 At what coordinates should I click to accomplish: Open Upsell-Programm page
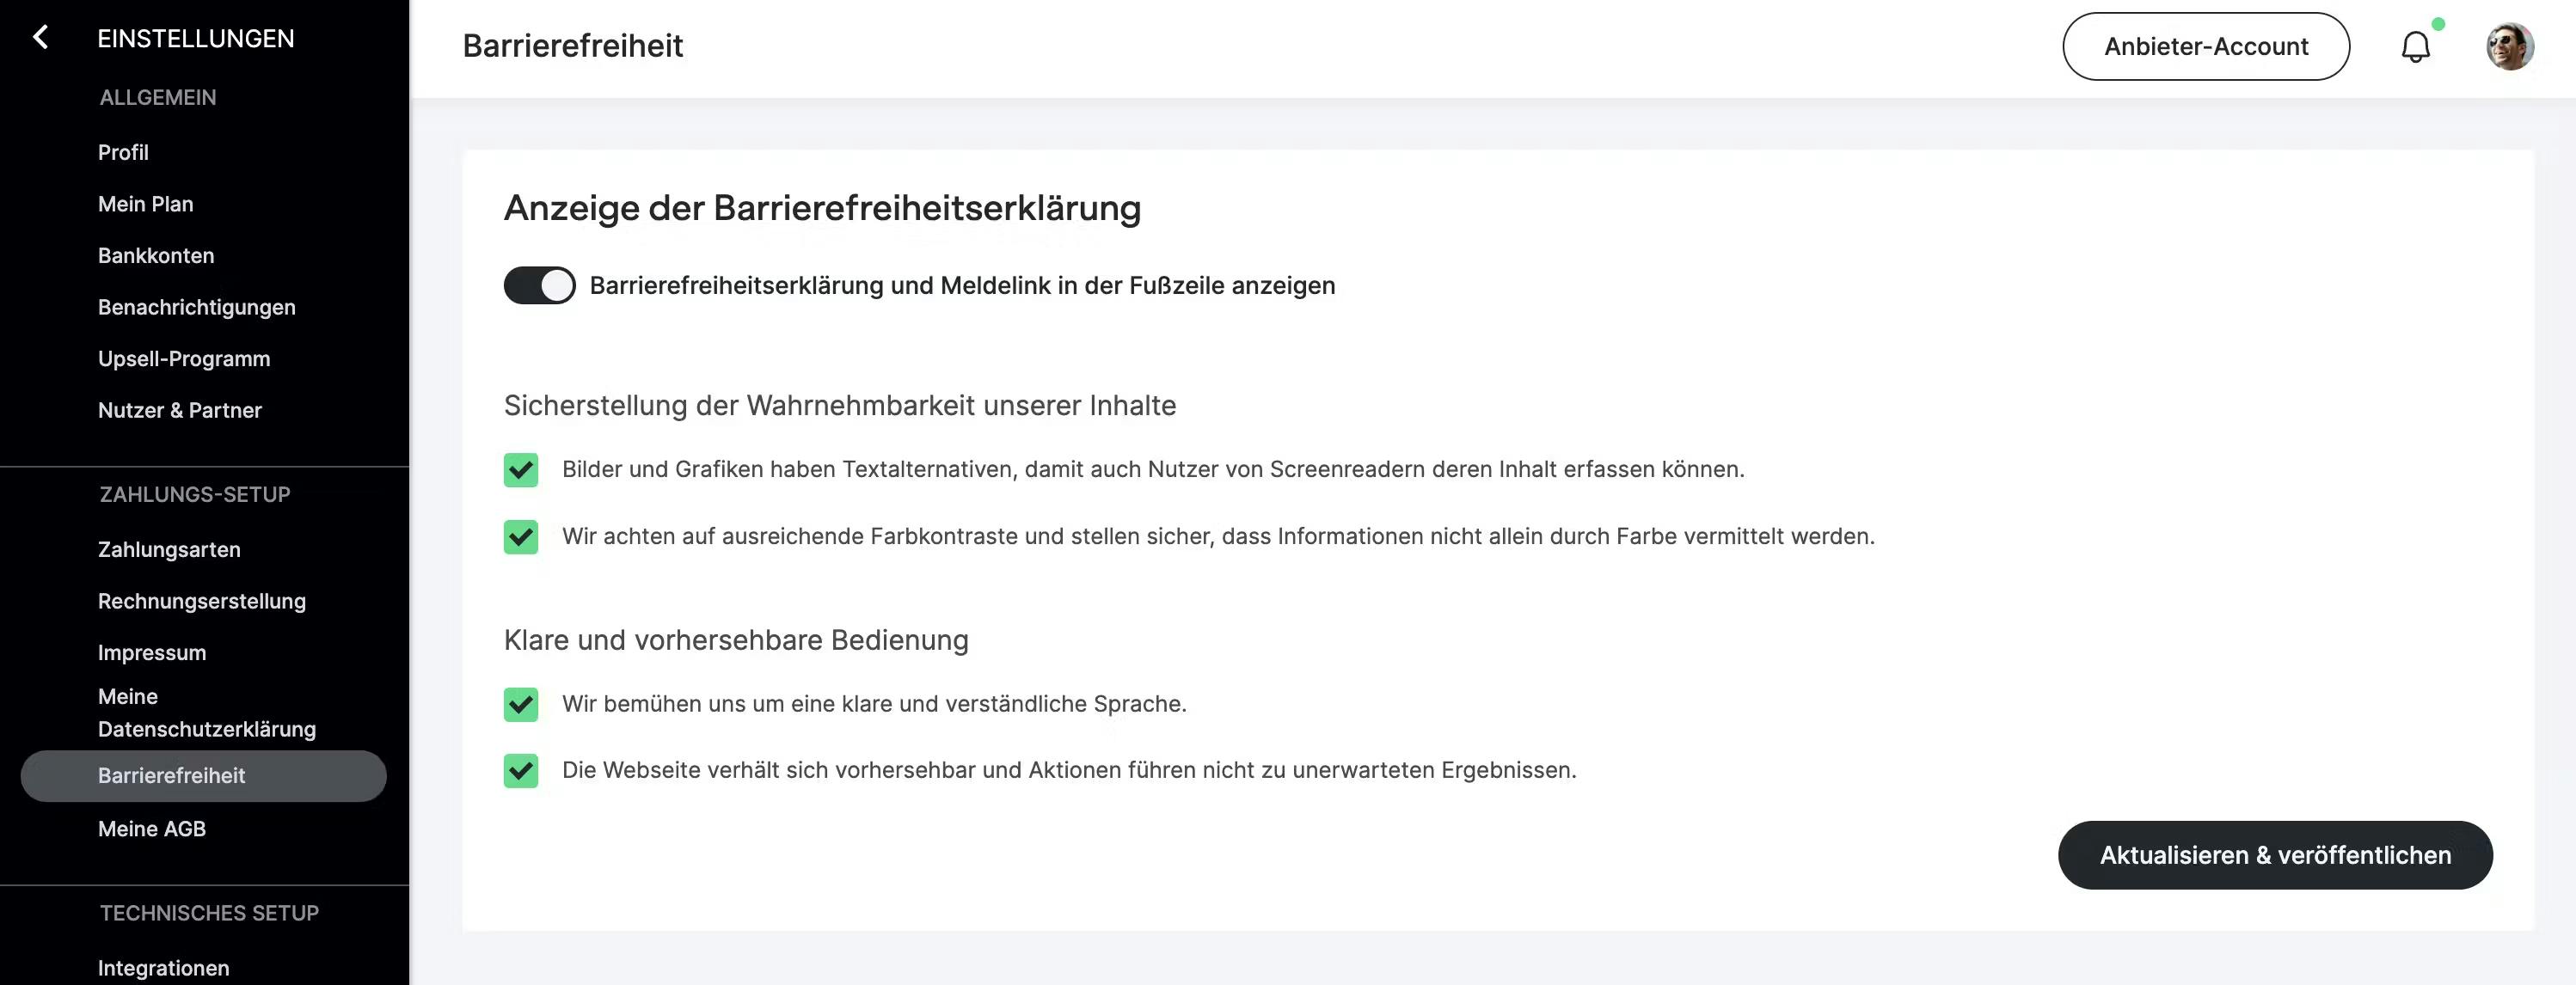pyautogui.click(x=184, y=358)
